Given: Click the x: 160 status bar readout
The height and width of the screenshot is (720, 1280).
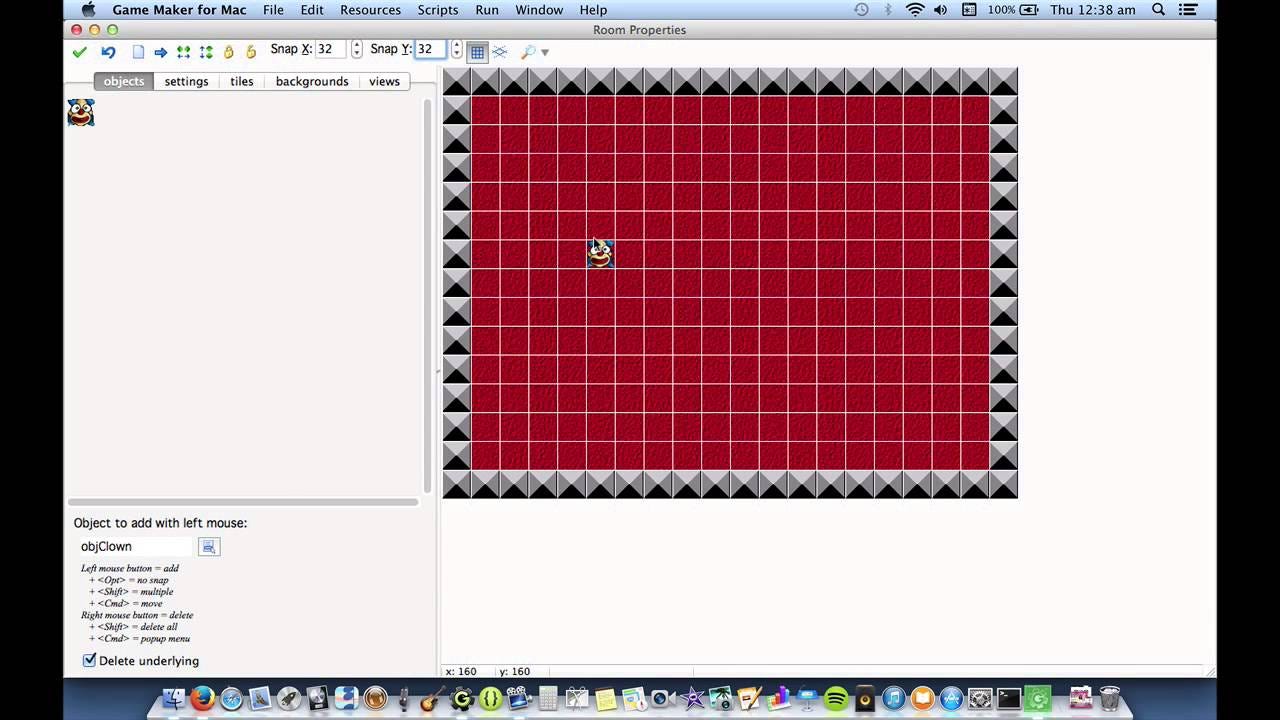Looking at the screenshot, I should (x=461, y=671).
